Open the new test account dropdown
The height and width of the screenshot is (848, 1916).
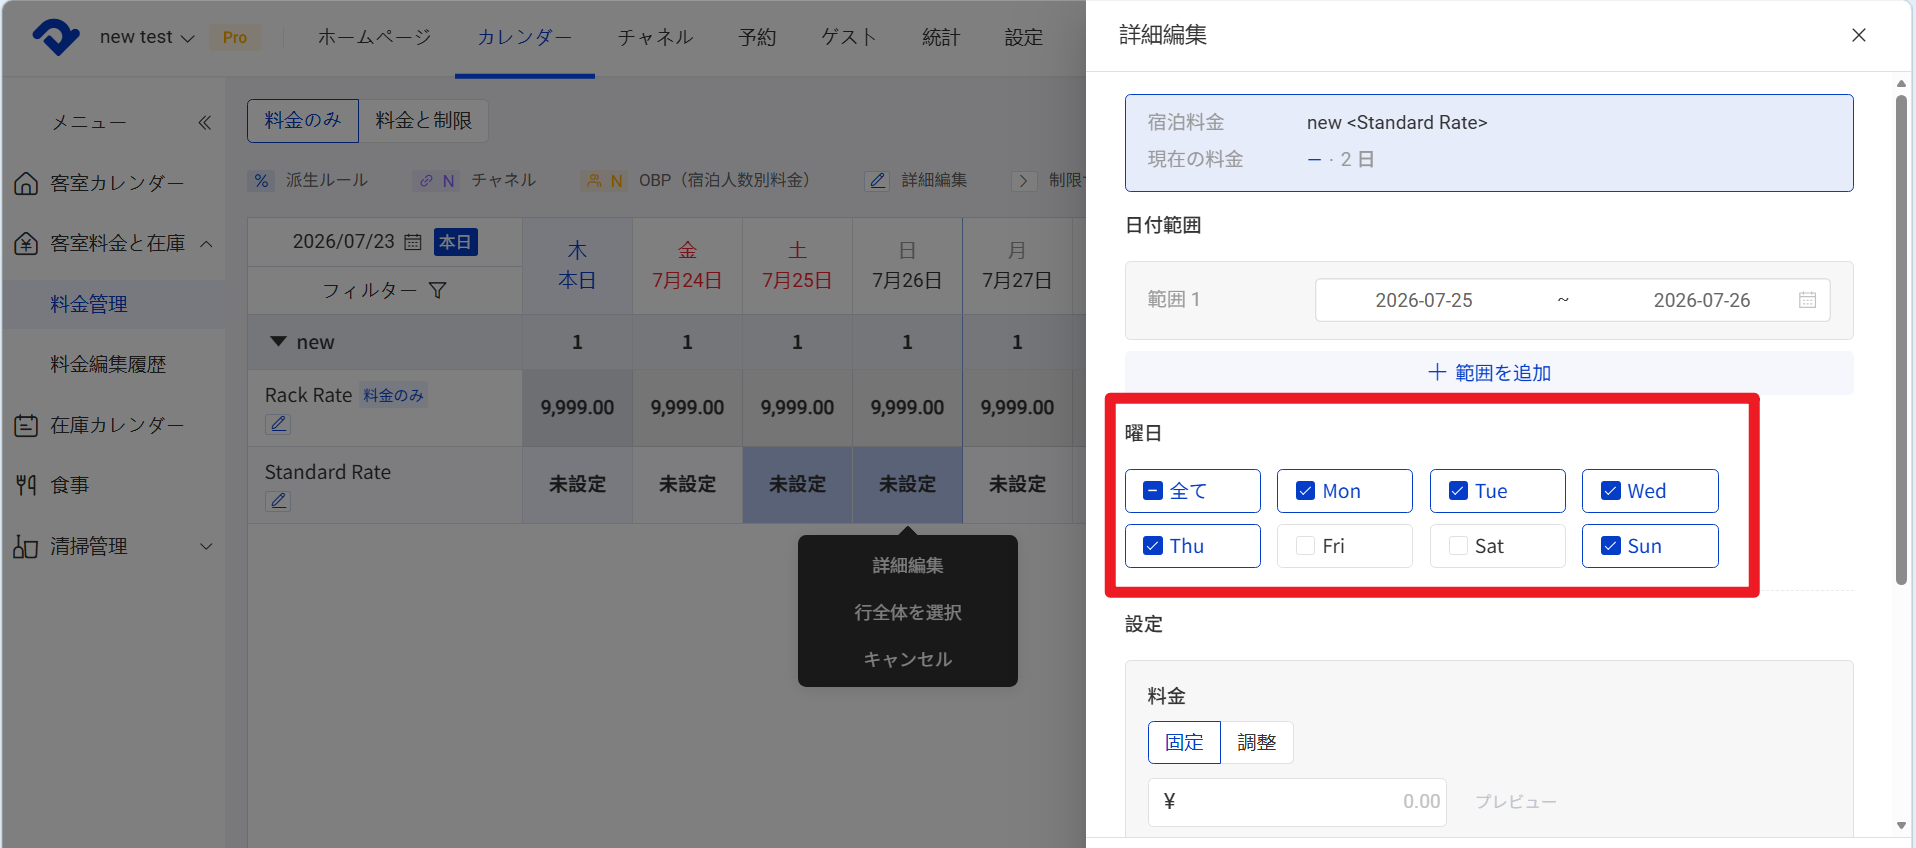[147, 37]
